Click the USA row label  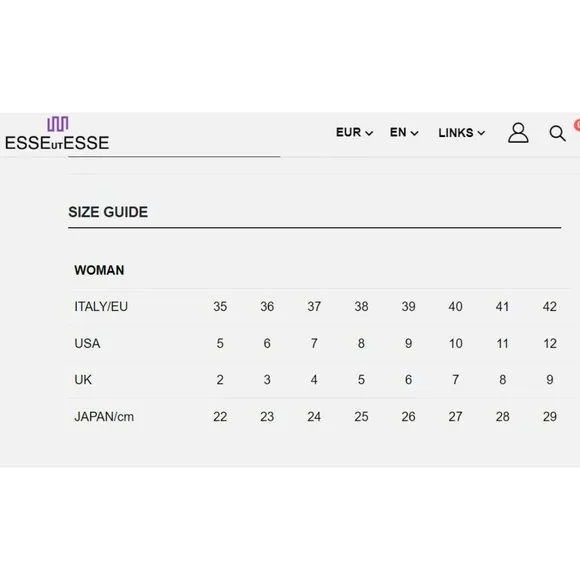[x=87, y=344]
